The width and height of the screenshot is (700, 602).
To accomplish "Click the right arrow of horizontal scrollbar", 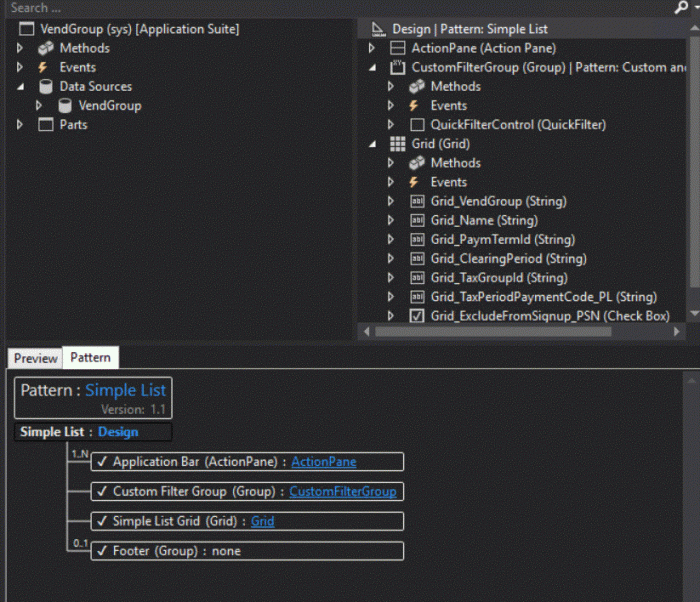I will tap(676, 332).
